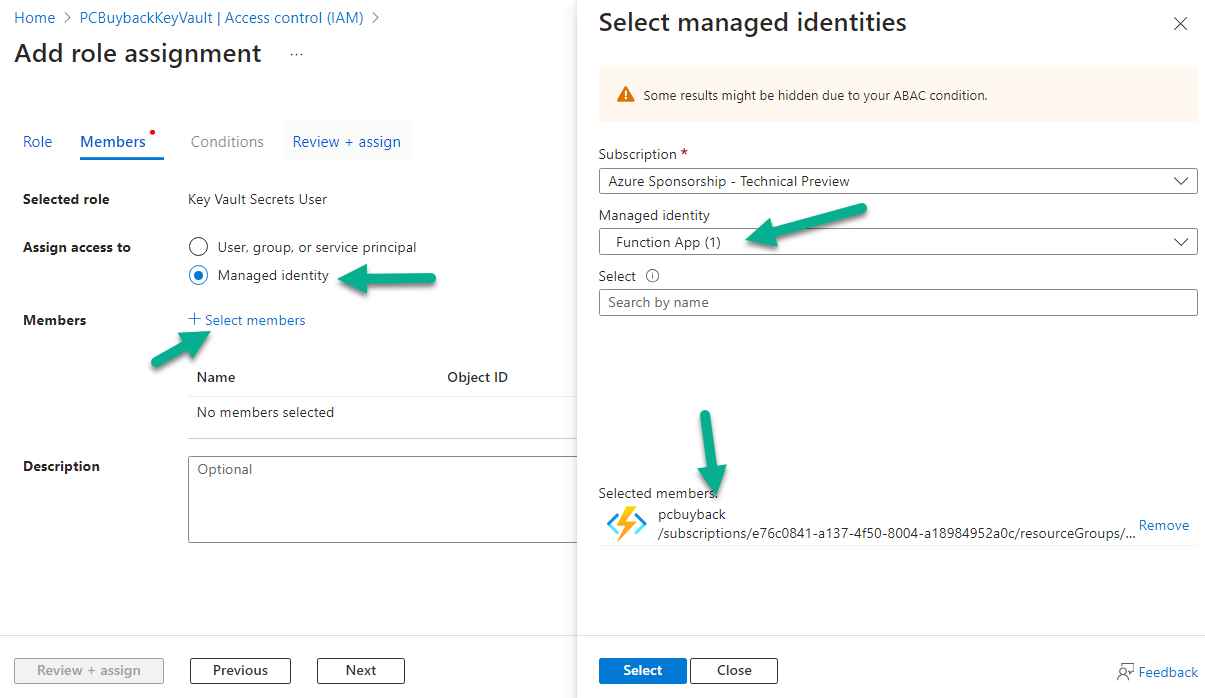Click the plus icon for Select members
This screenshot has width=1205, height=698.
pyautogui.click(x=194, y=319)
